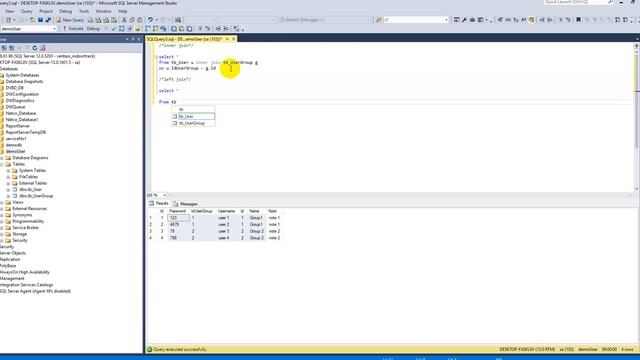Switch to the Results tab
Image resolution: width=640 pixels, height=360 pixels.
159,203
